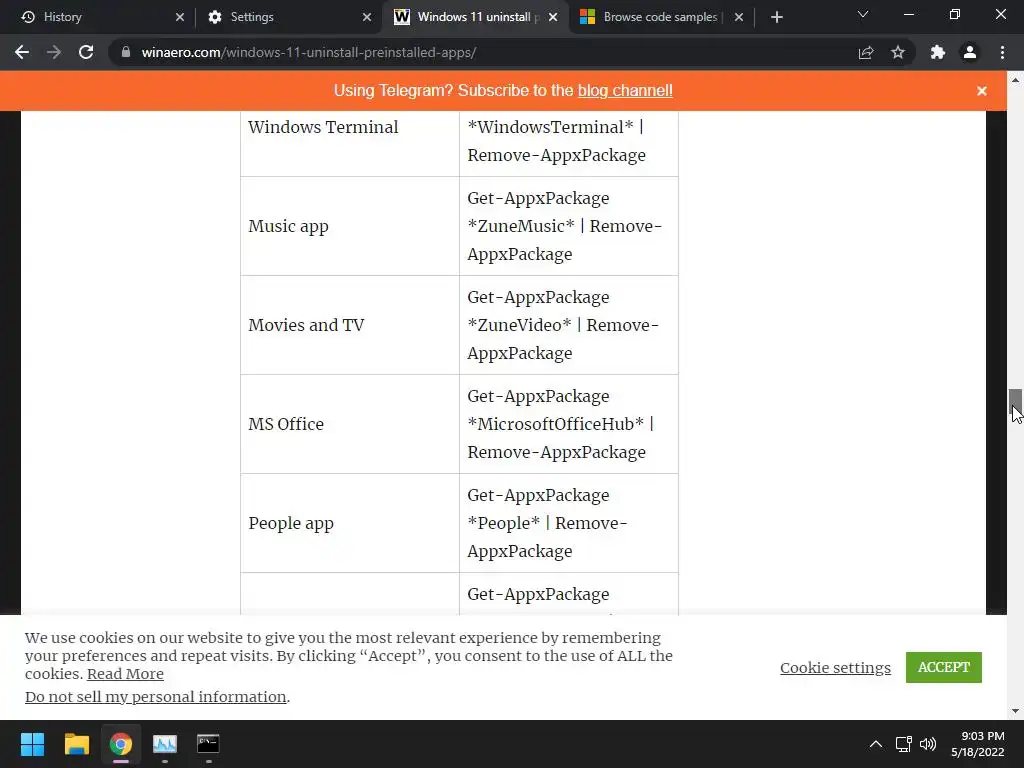Open Chrome three-dot menu
The height and width of the screenshot is (768, 1024).
1002,52
